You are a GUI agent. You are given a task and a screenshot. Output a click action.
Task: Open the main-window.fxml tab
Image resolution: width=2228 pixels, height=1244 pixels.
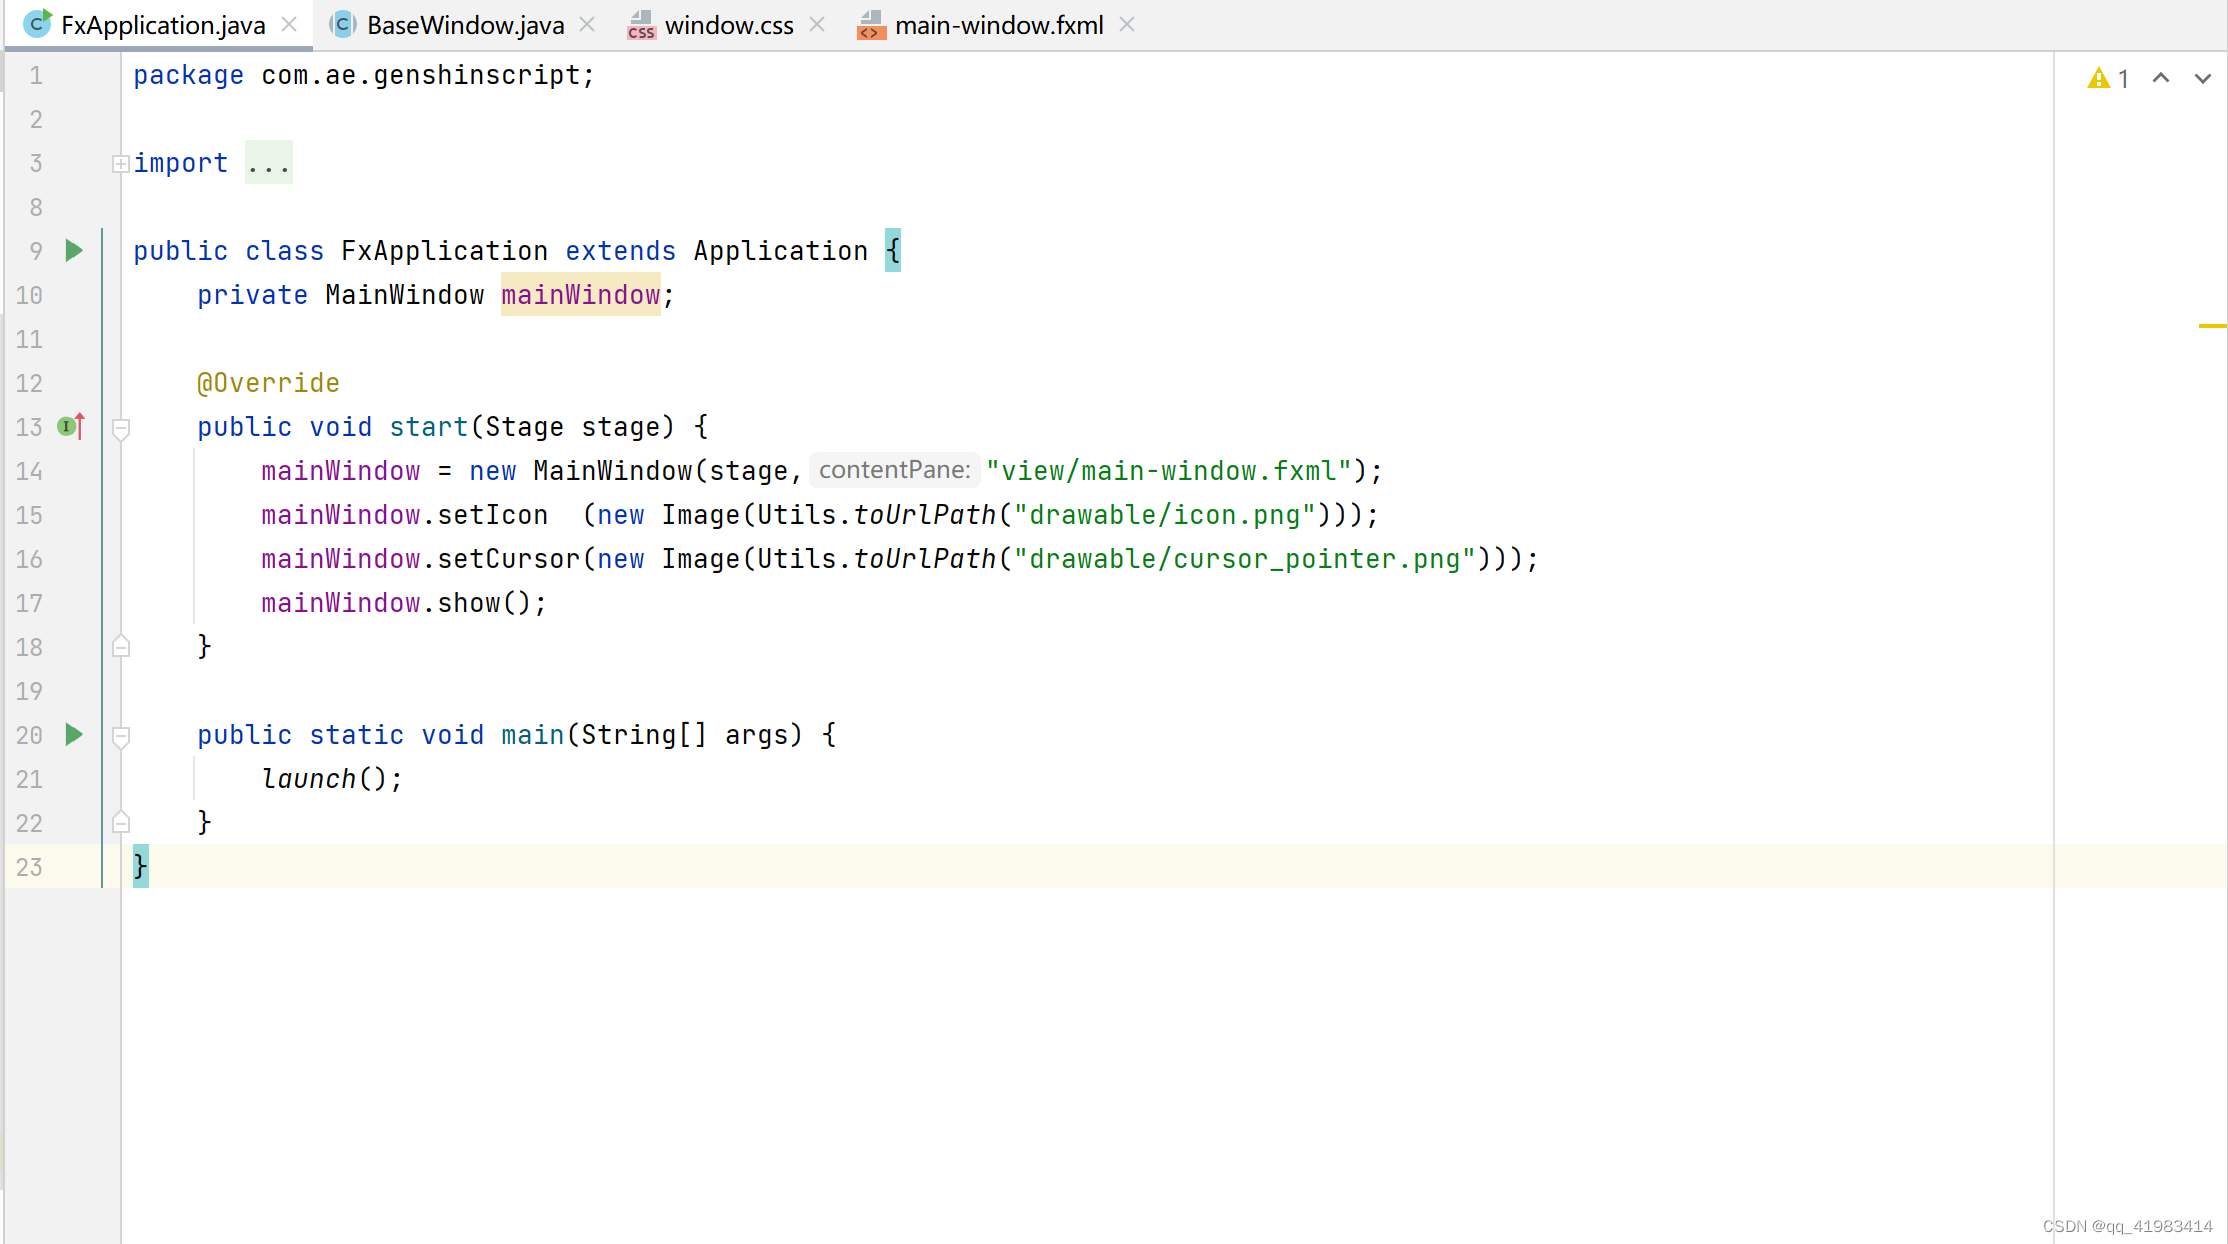(x=998, y=25)
